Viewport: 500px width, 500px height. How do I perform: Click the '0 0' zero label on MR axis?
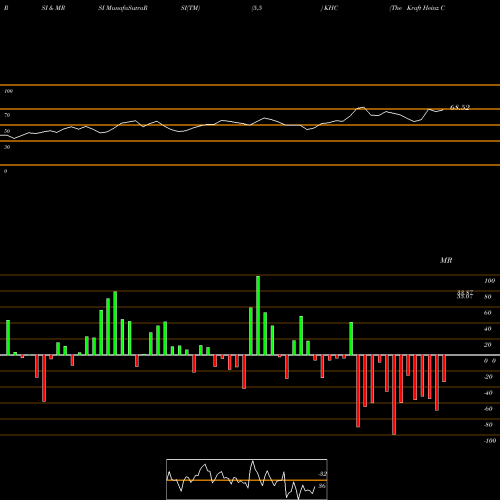coord(490,361)
